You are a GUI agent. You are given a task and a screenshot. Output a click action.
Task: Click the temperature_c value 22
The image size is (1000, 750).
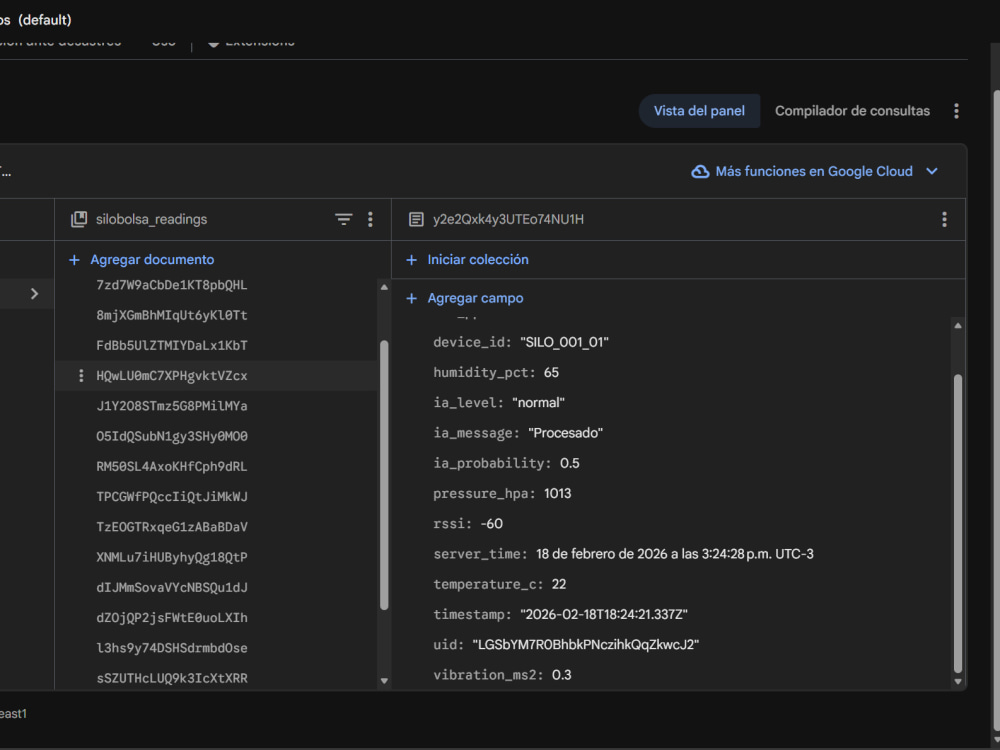[x=559, y=584]
